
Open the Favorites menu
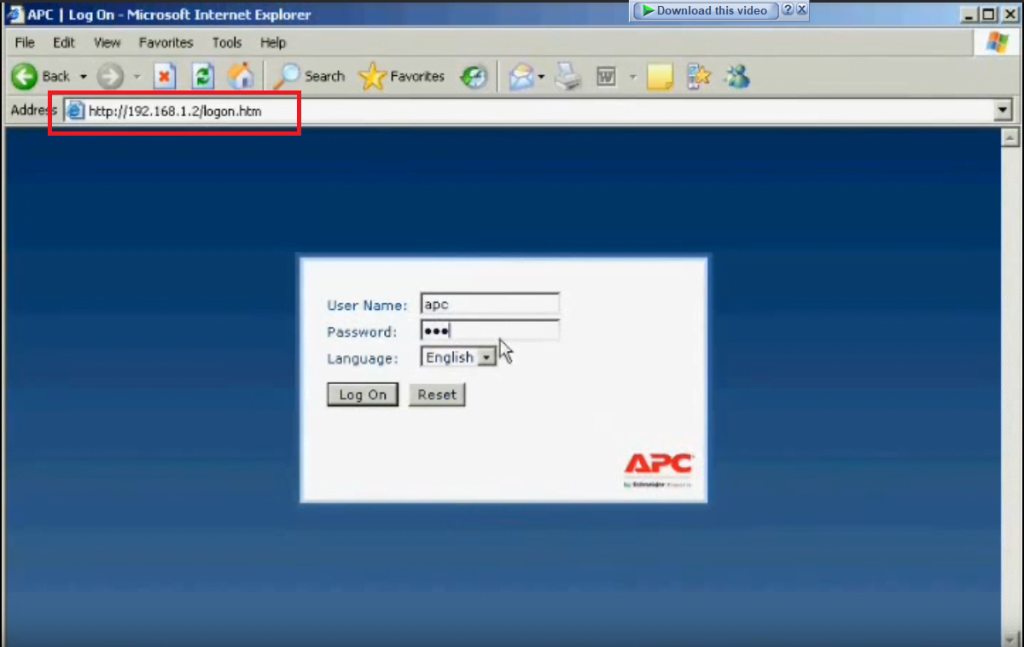166,42
